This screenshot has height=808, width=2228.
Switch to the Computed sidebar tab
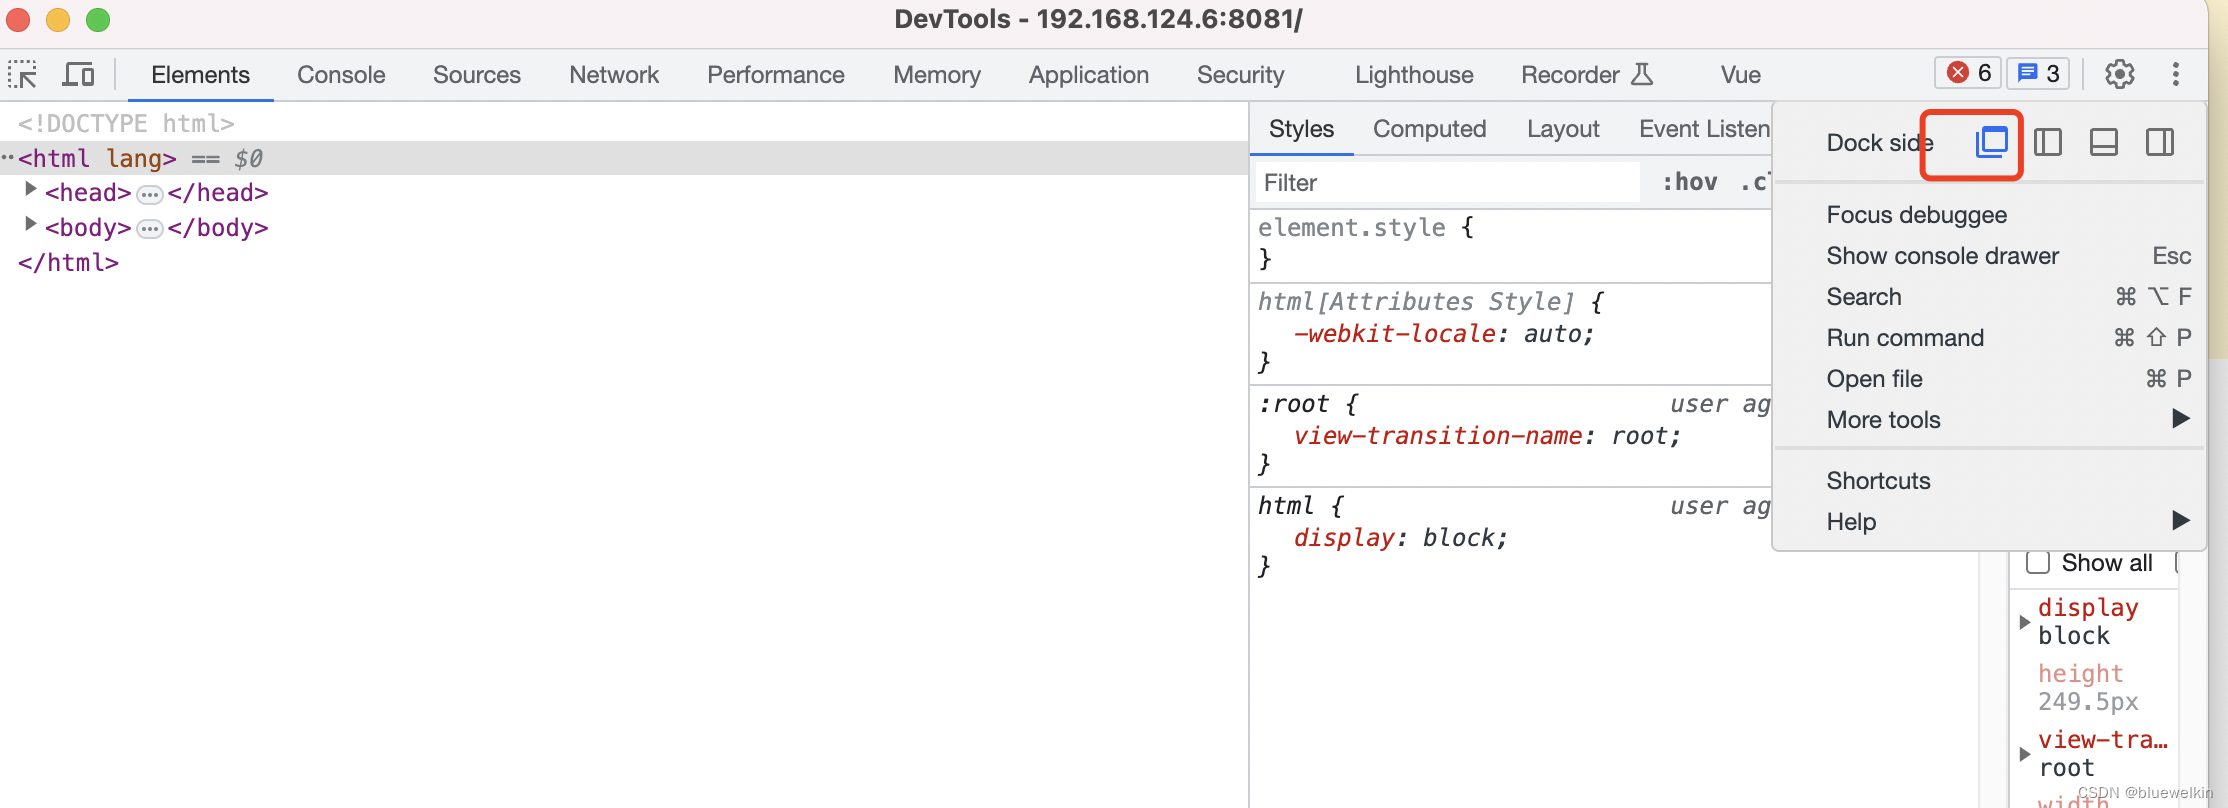pos(1429,129)
